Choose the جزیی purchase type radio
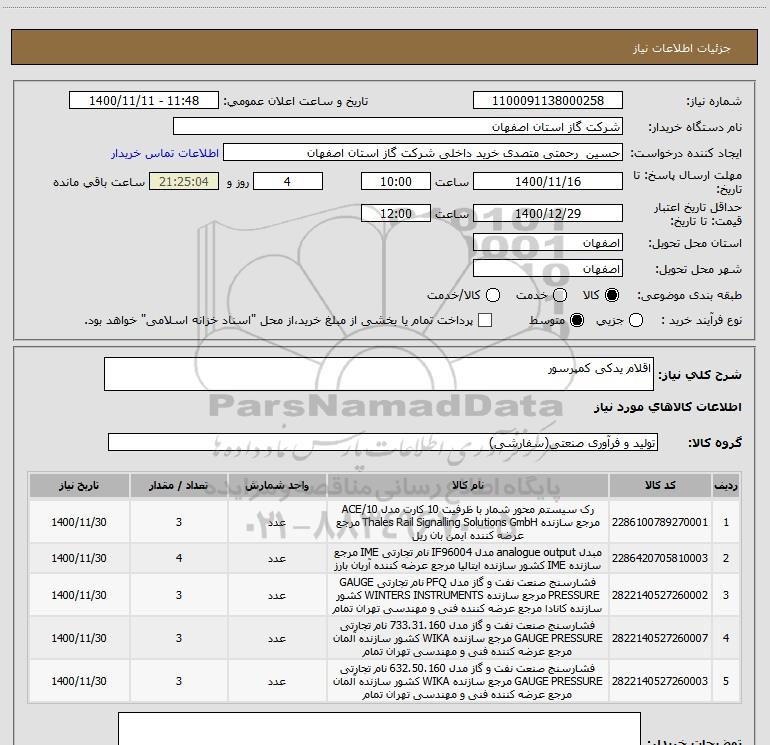The height and width of the screenshot is (745, 770). coord(636,320)
